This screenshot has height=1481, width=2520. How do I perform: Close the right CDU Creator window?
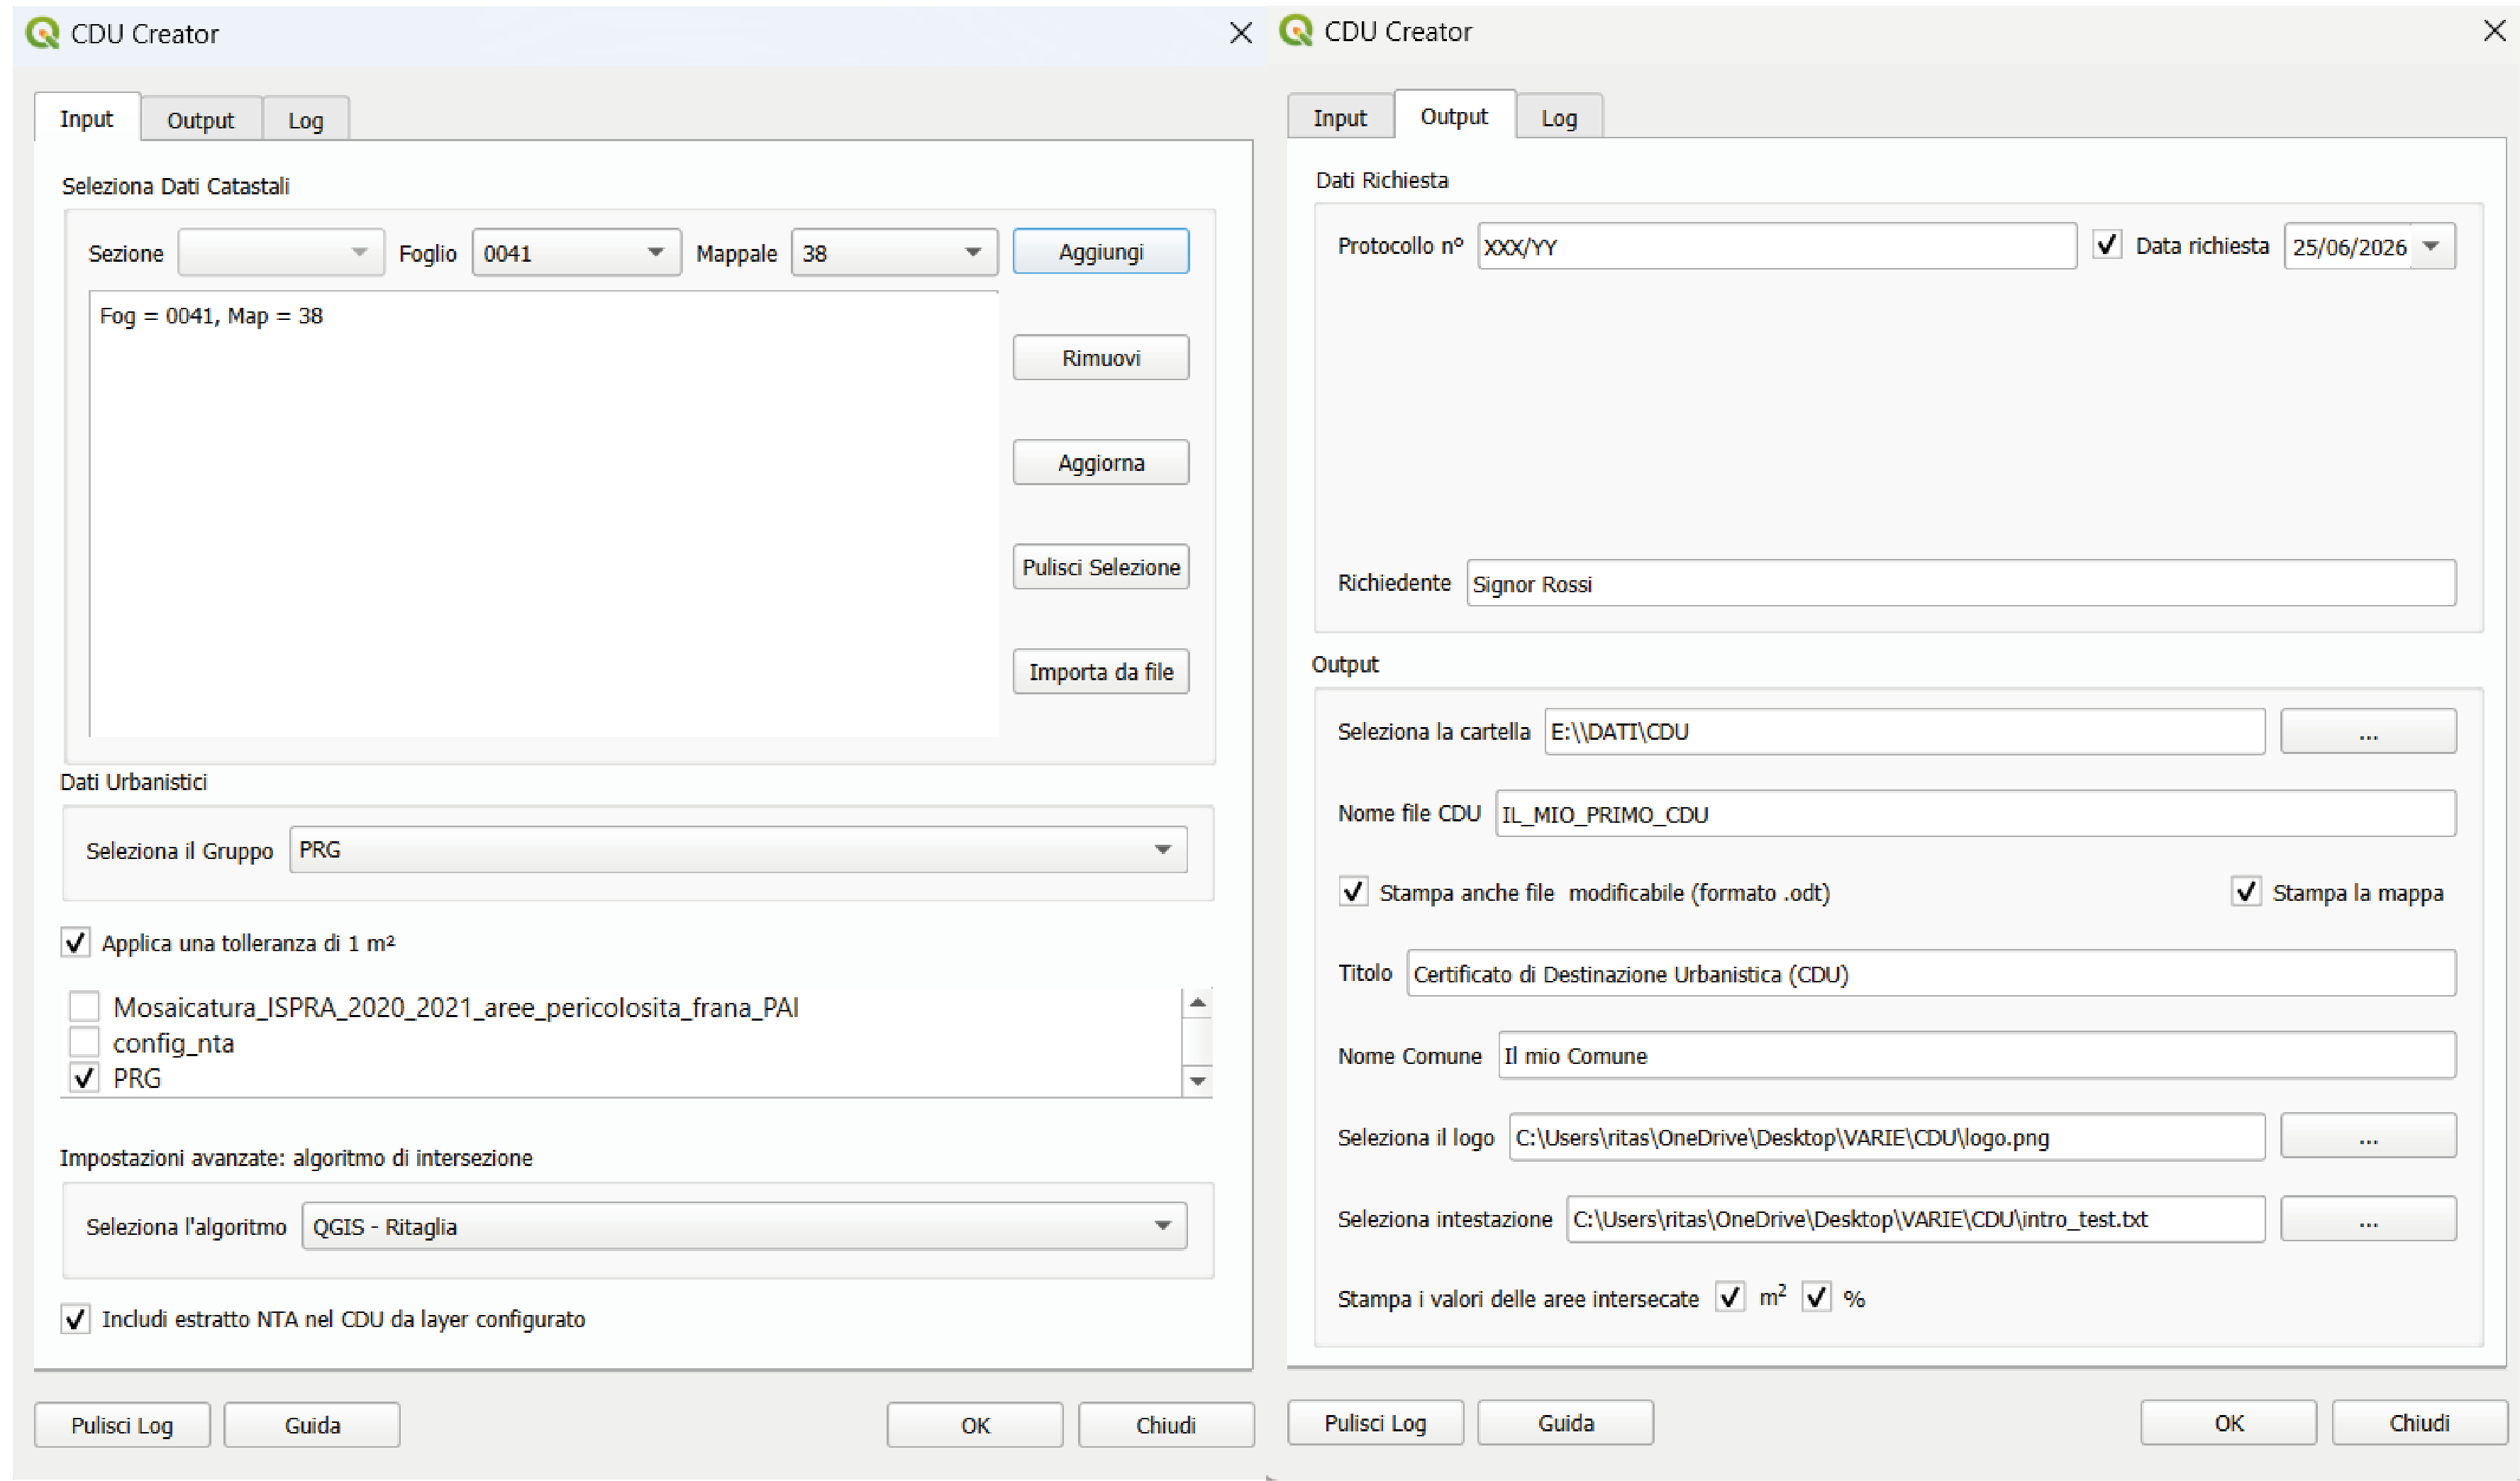[2495, 31]
